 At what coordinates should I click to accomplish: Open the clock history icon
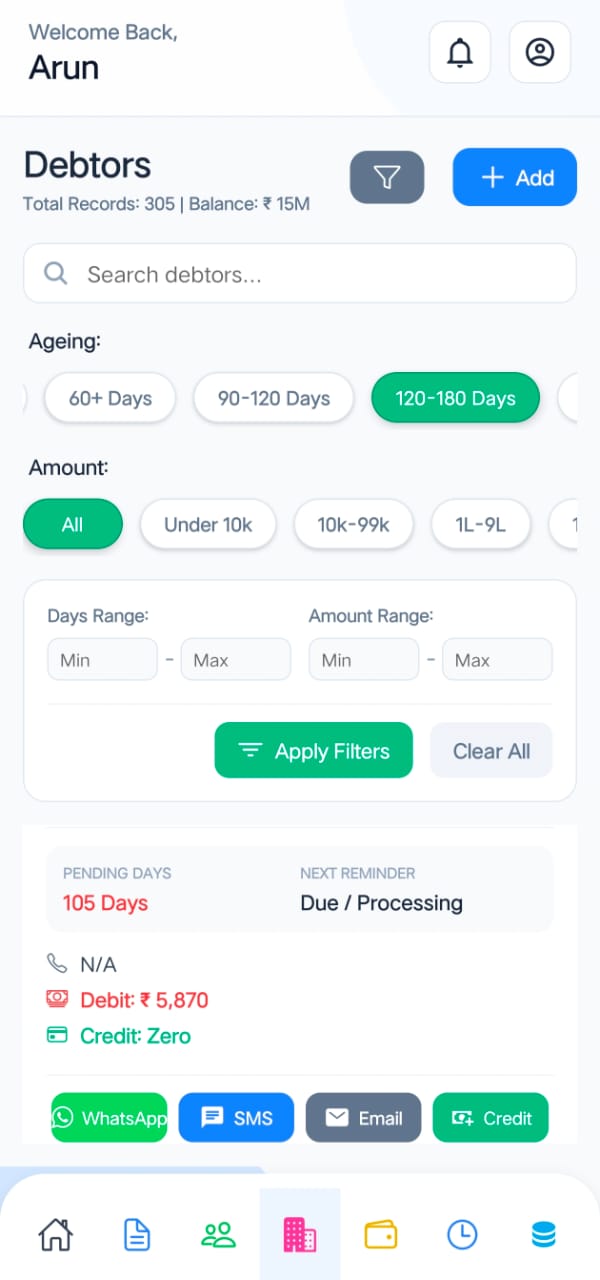pos(462,1235)
